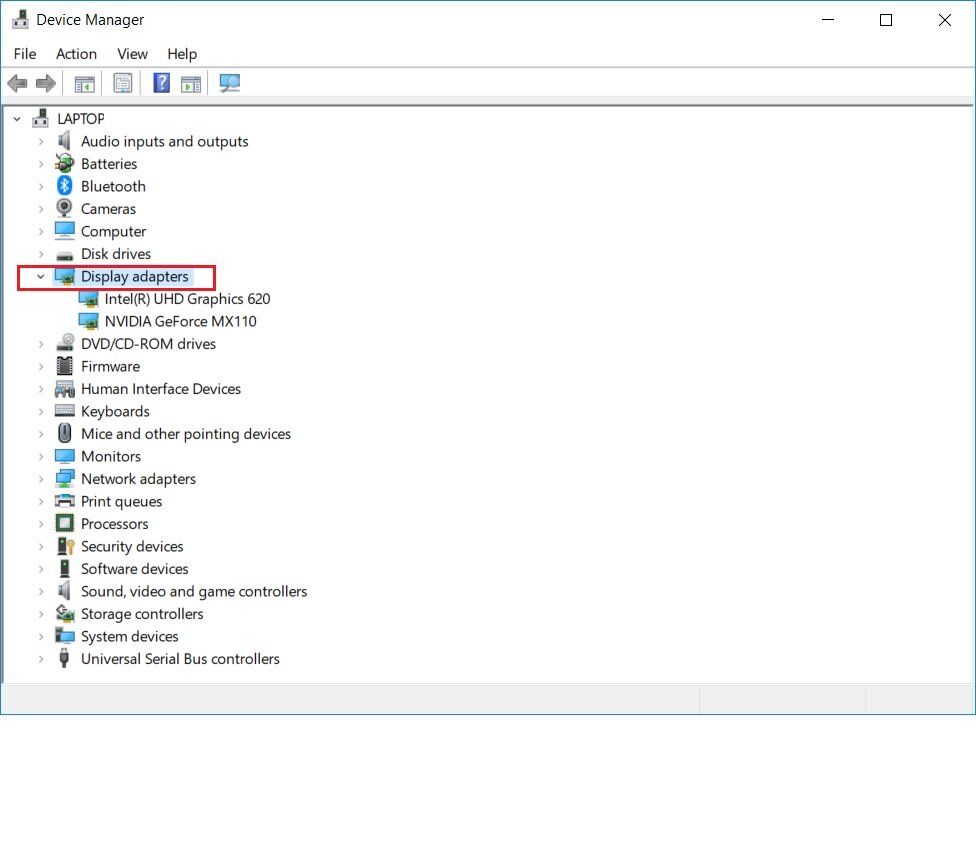Close the Device Manager window
The width and height of the screenshot is (976, 850).
pyautogui.click(x=944, y=20)
